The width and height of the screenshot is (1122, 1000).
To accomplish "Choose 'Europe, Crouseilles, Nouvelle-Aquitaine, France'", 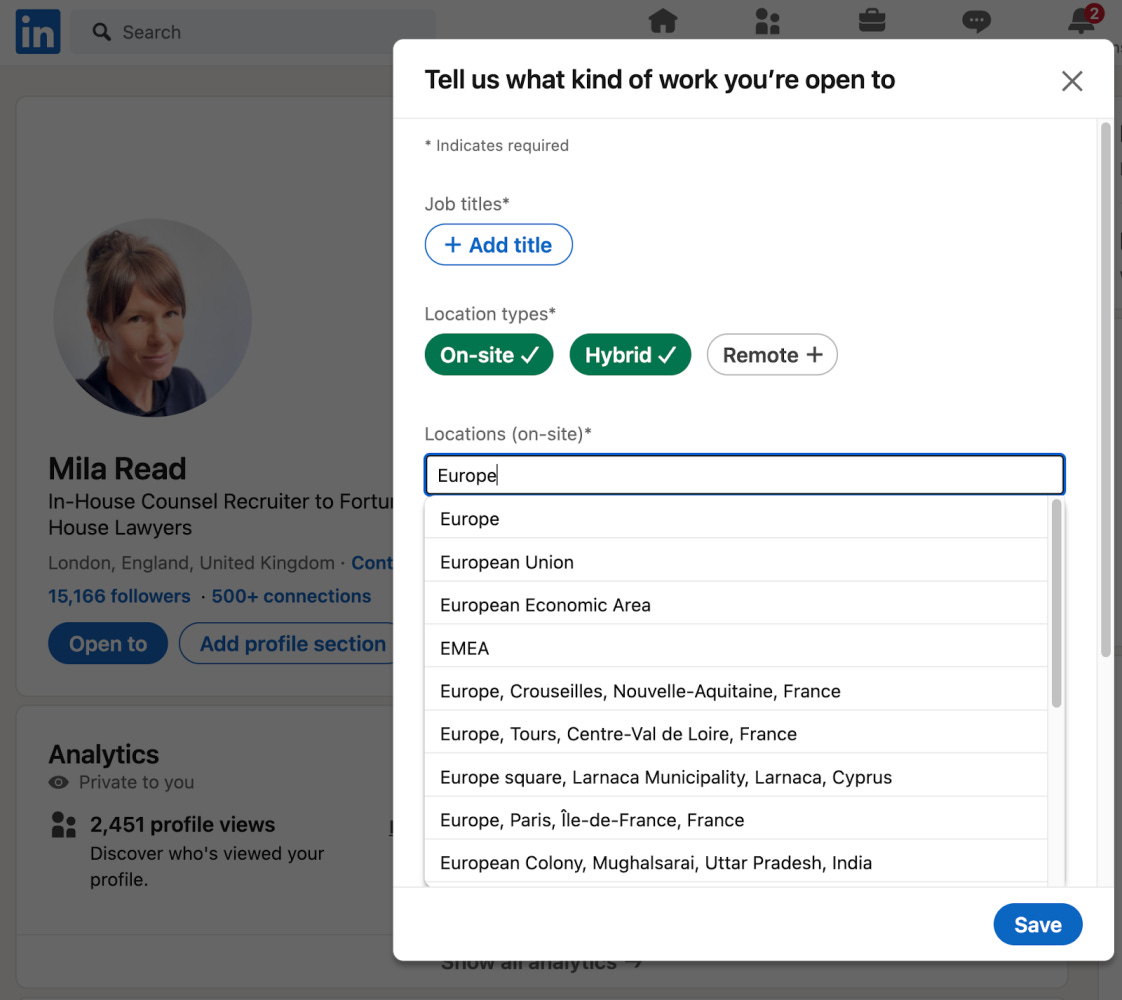I will 736,691.
